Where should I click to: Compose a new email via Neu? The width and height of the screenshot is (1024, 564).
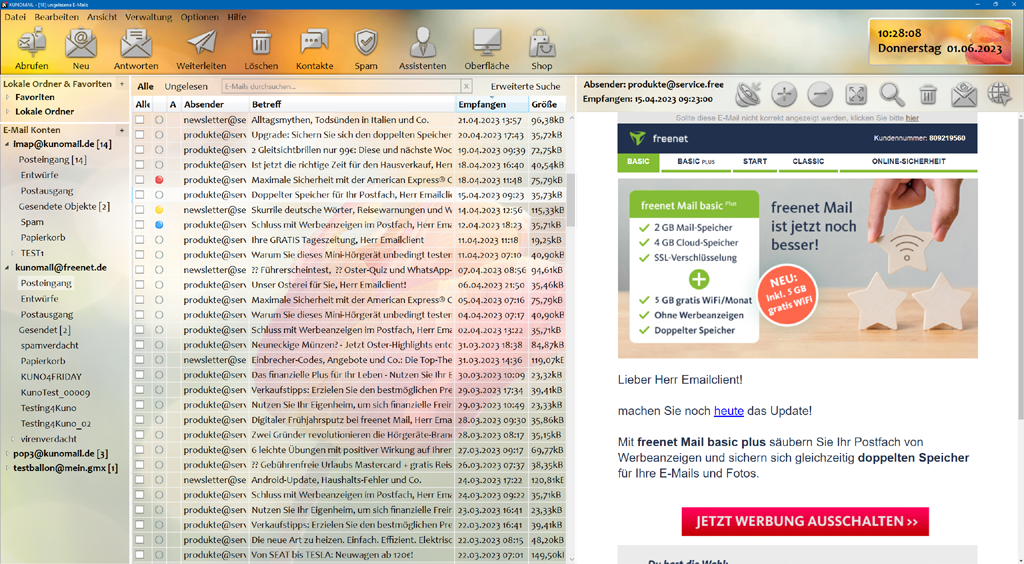[81, 49]
